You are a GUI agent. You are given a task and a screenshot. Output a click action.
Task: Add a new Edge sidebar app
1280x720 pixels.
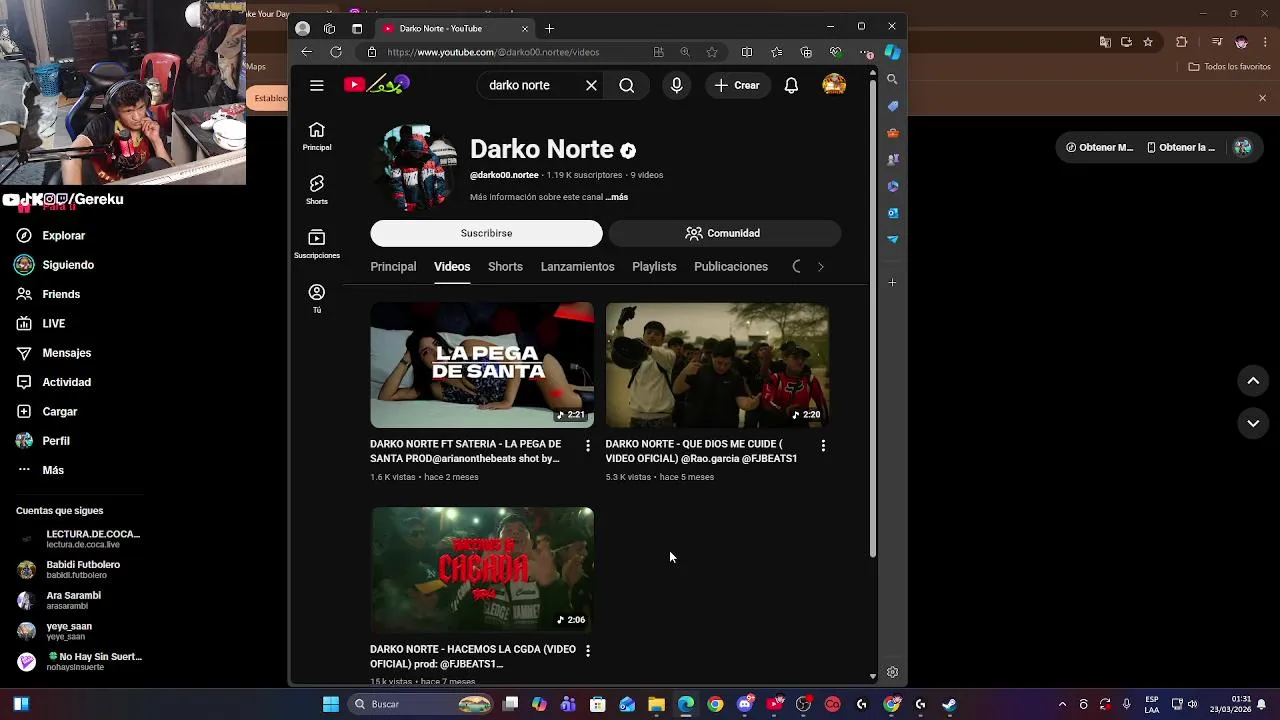click(893, 282)
